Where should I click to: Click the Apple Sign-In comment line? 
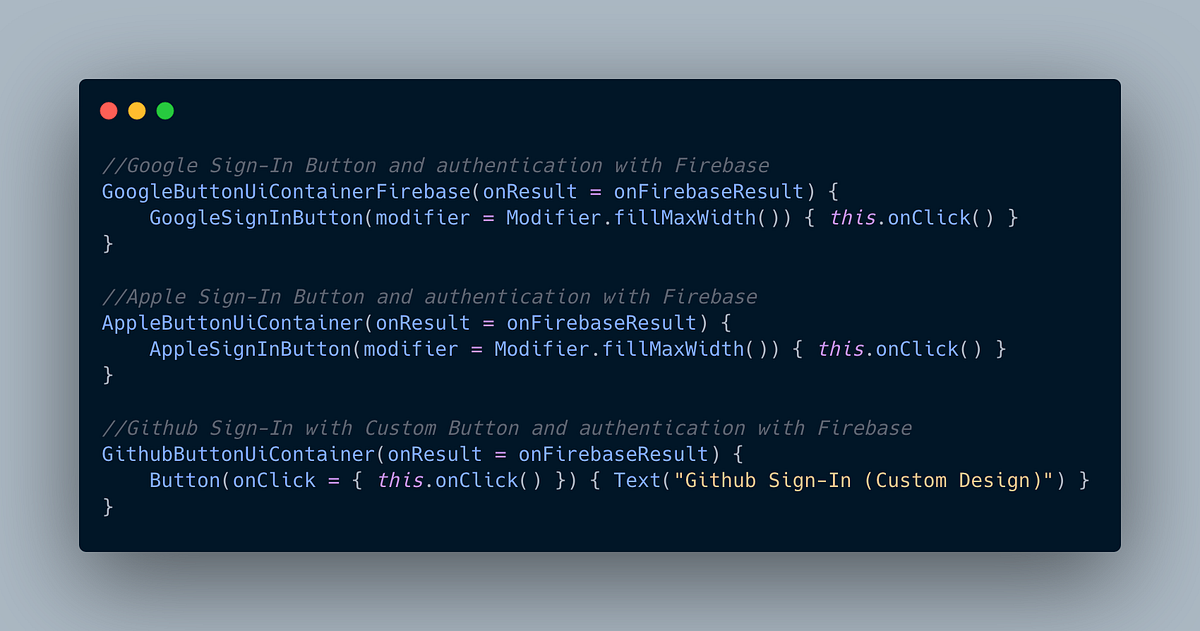pos(430,297)
